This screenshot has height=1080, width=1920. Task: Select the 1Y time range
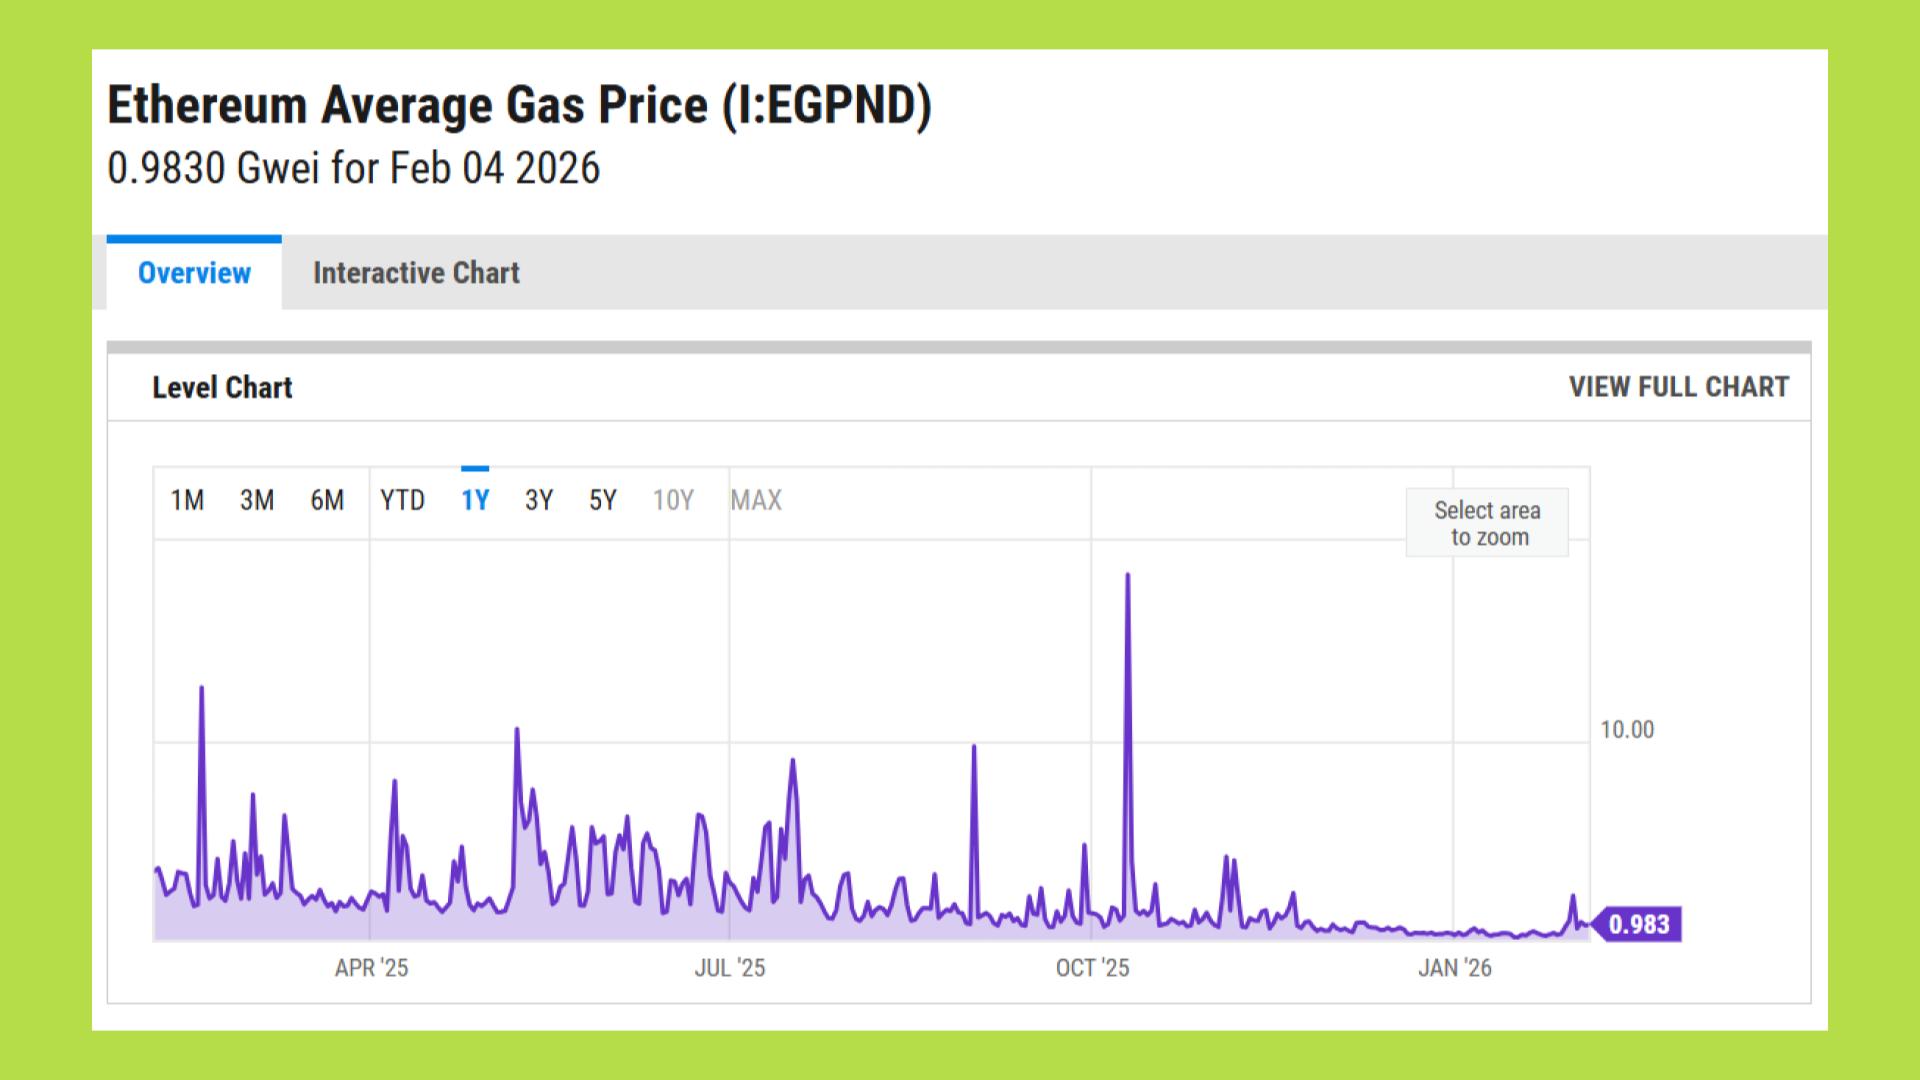[x=475, y=500]
